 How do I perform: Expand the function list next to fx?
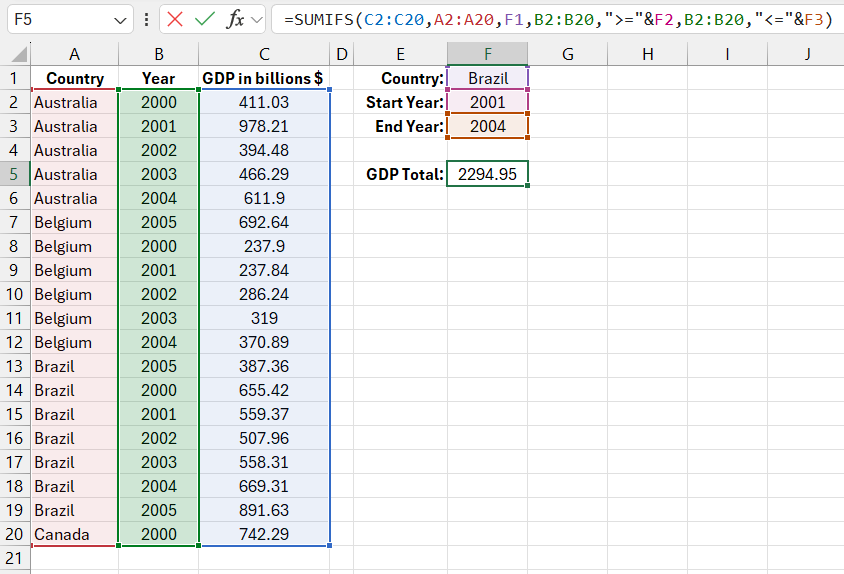257,20
